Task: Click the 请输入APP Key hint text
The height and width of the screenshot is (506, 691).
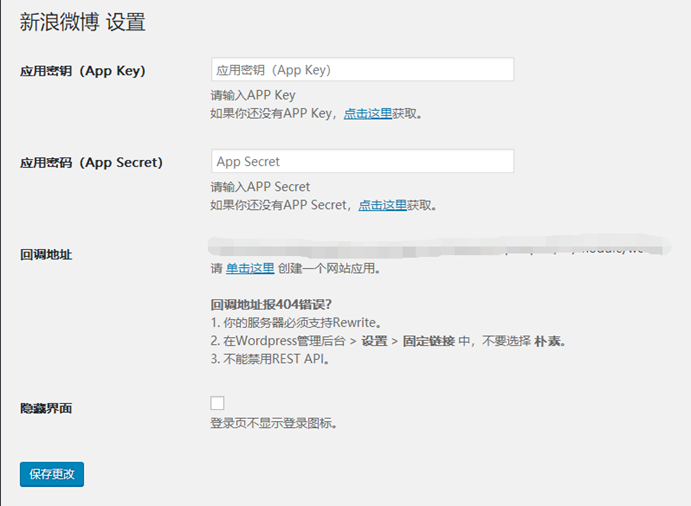Action: coord(253,95)
